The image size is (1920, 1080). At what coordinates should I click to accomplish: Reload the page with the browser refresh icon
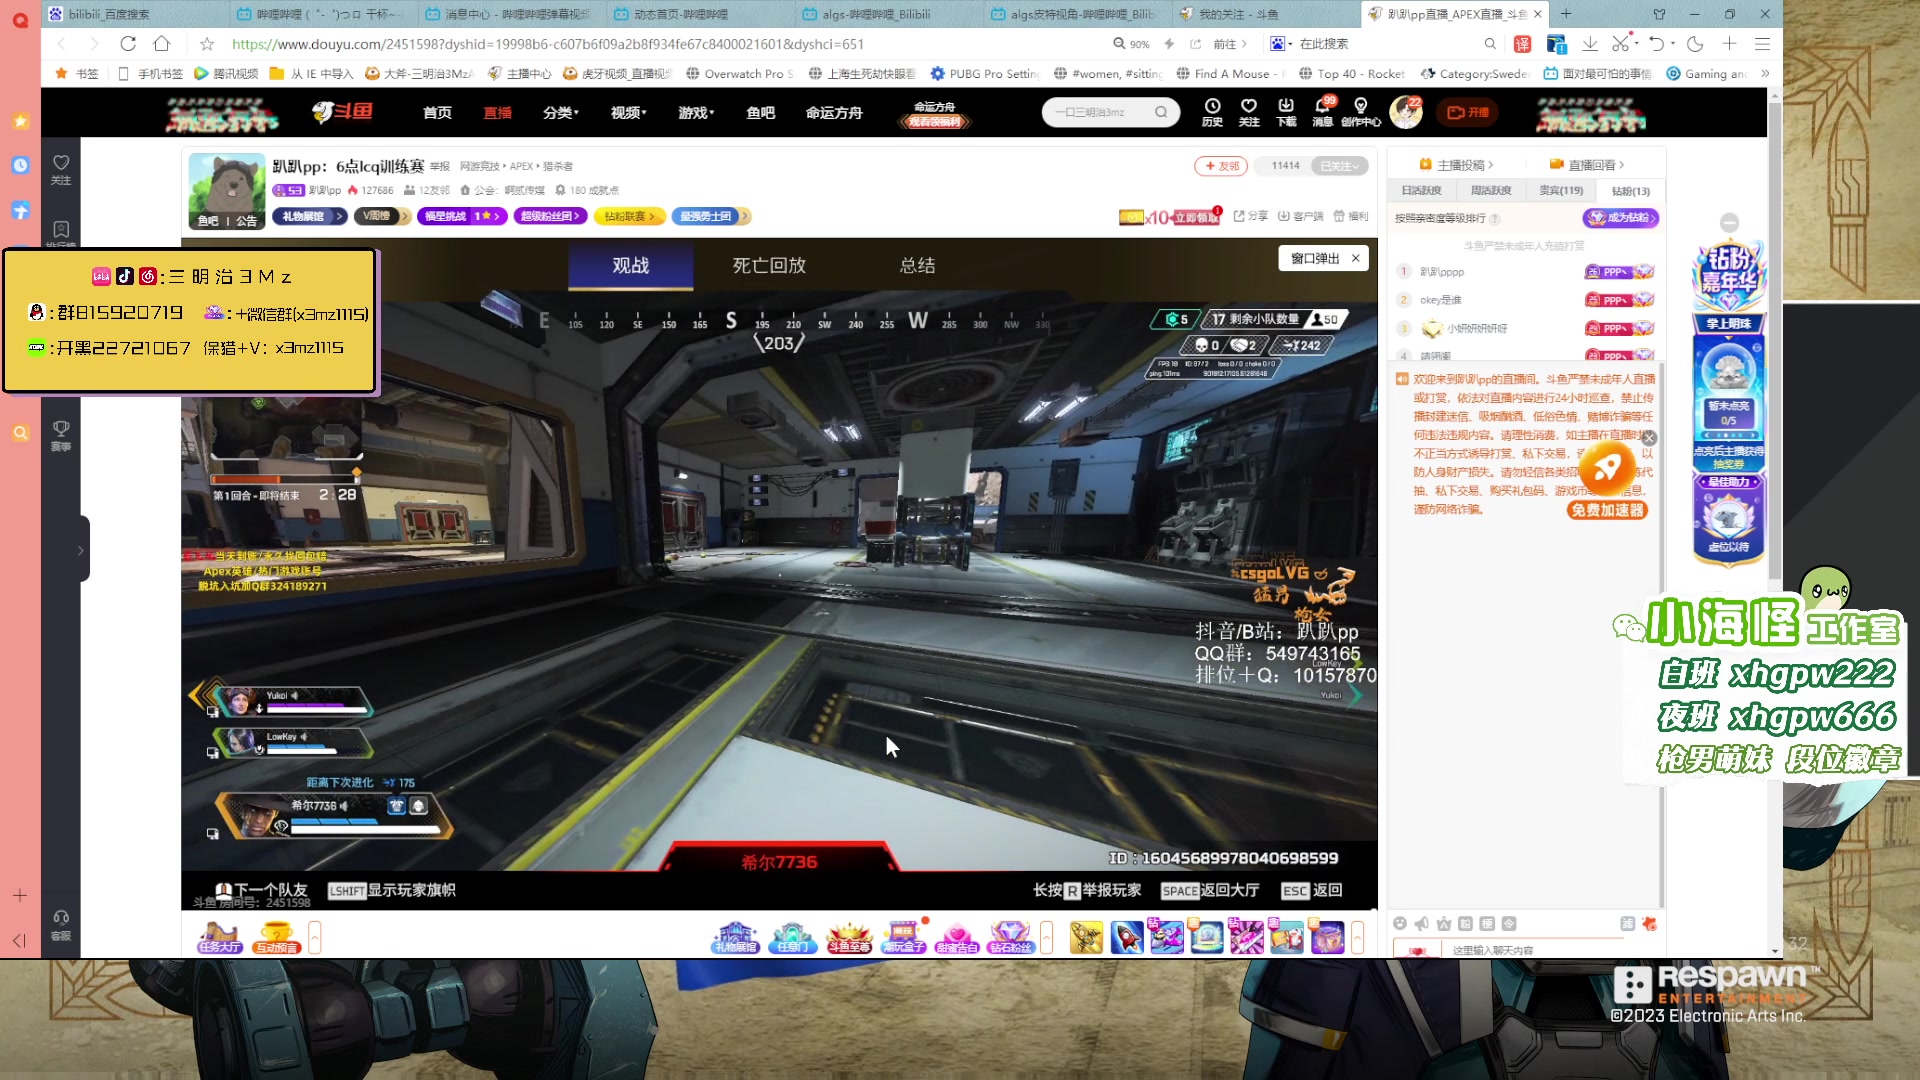click(128, 44)
